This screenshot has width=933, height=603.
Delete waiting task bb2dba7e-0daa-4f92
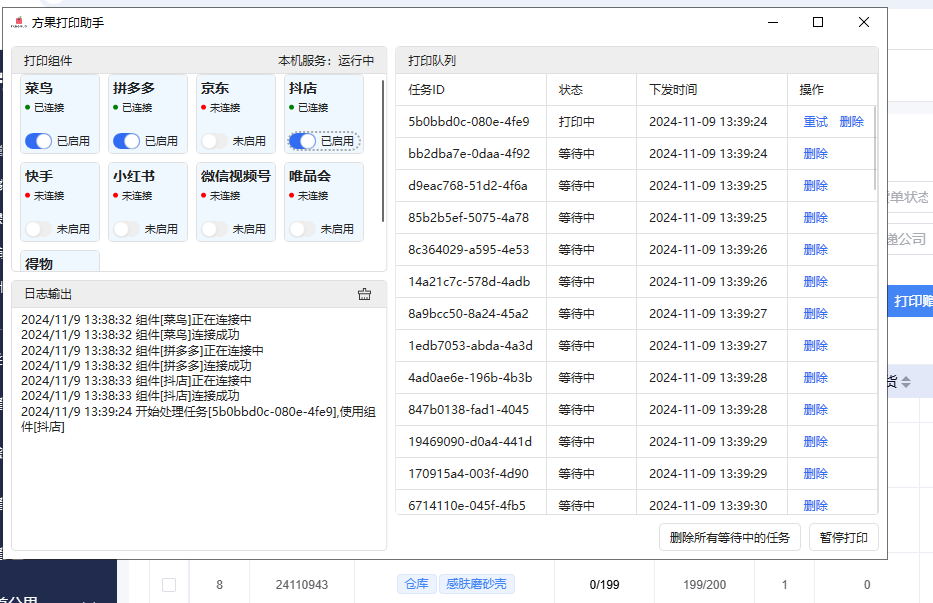(815, 154)
